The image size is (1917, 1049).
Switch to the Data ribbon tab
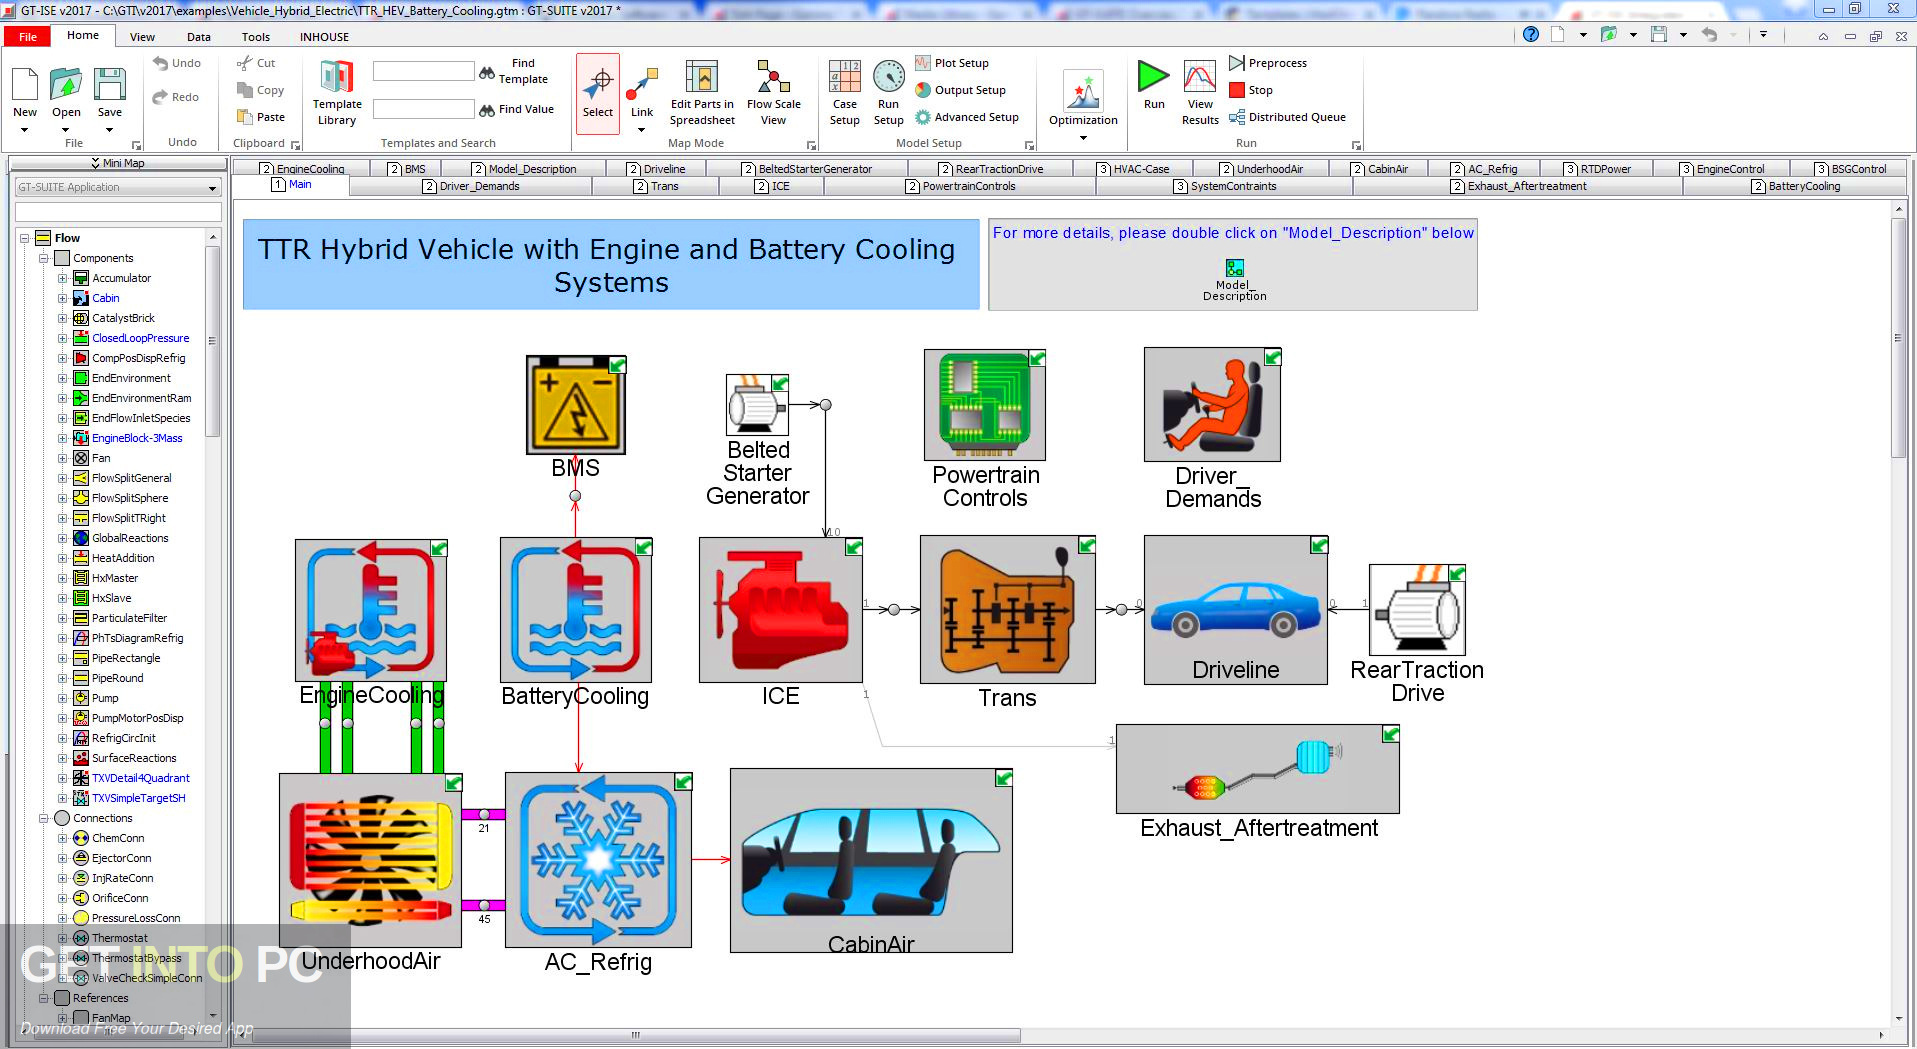pos(199,37)
